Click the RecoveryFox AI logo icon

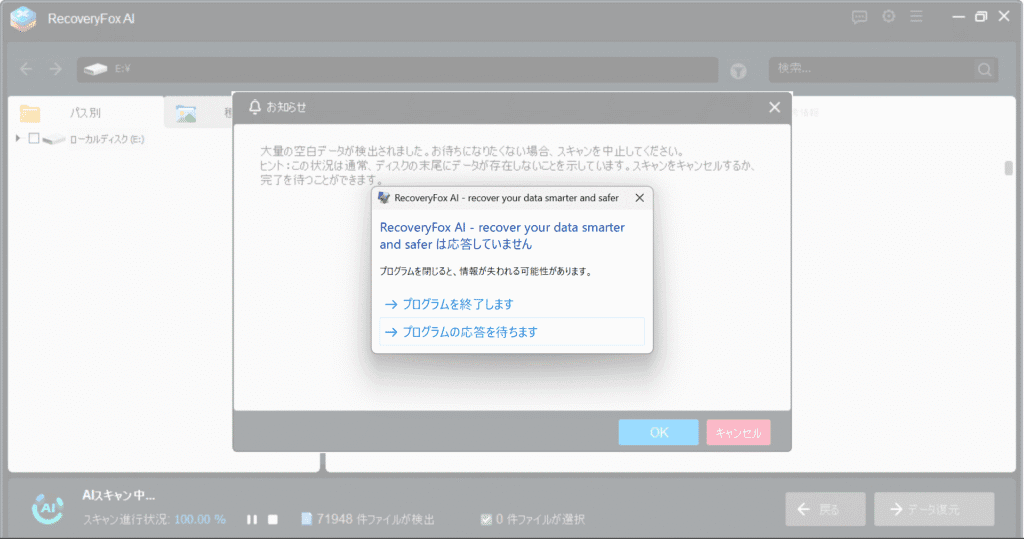point(24,18)
